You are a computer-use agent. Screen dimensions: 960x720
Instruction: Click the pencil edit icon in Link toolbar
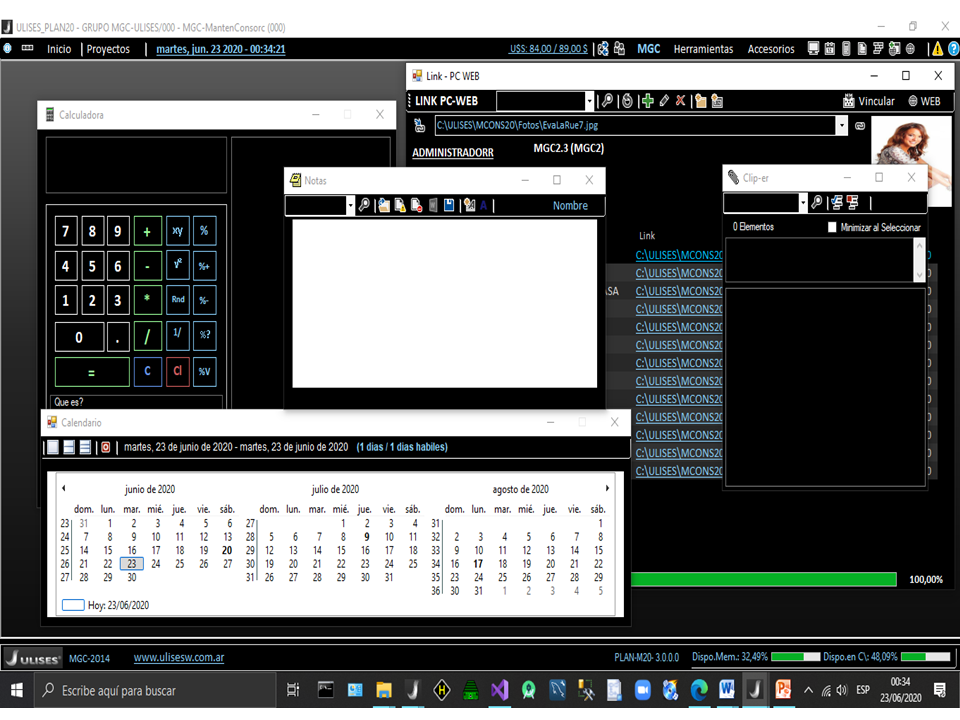point(664,101)
